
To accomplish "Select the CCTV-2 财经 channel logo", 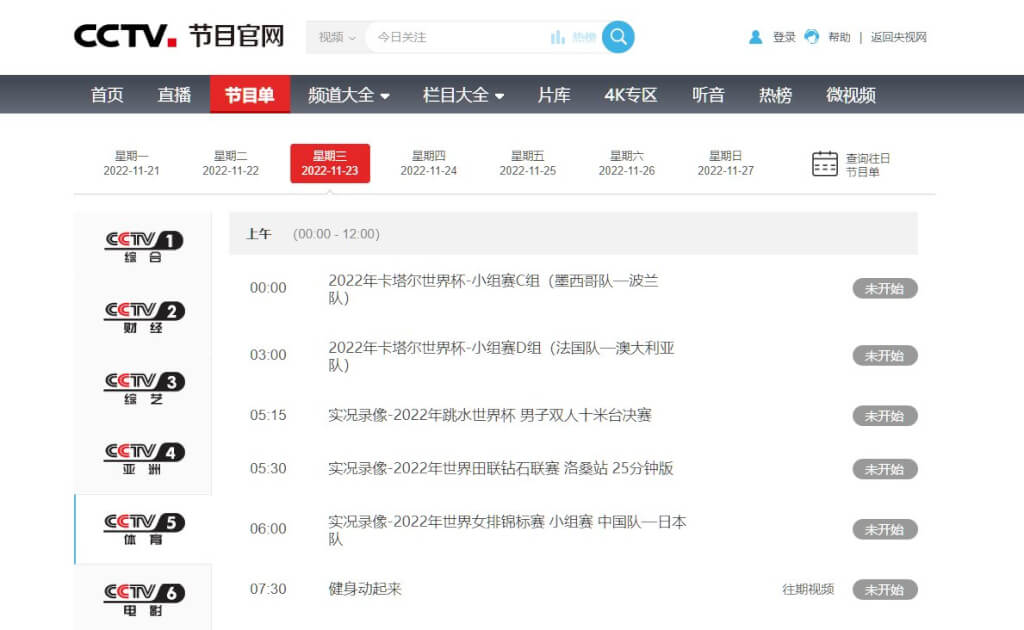I will 144,317.
